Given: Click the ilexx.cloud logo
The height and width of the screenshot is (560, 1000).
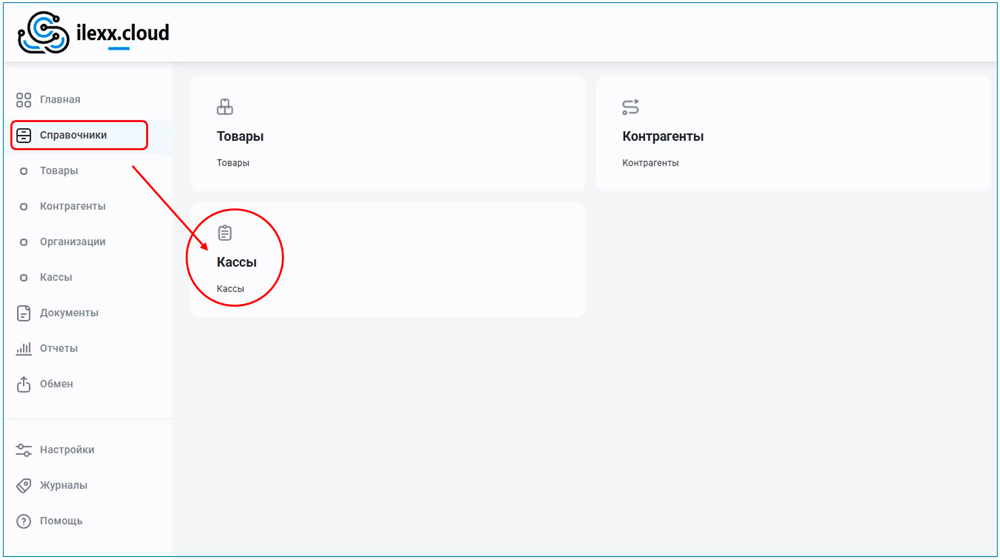Looking at the screenshot, I should pos(93,33).
